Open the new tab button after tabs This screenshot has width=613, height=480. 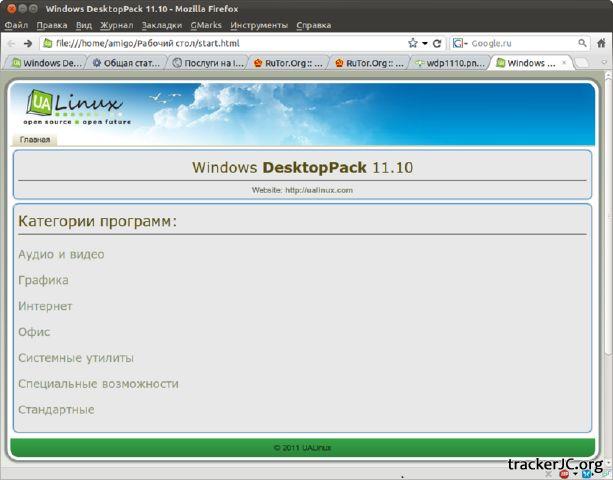point(581,63)
